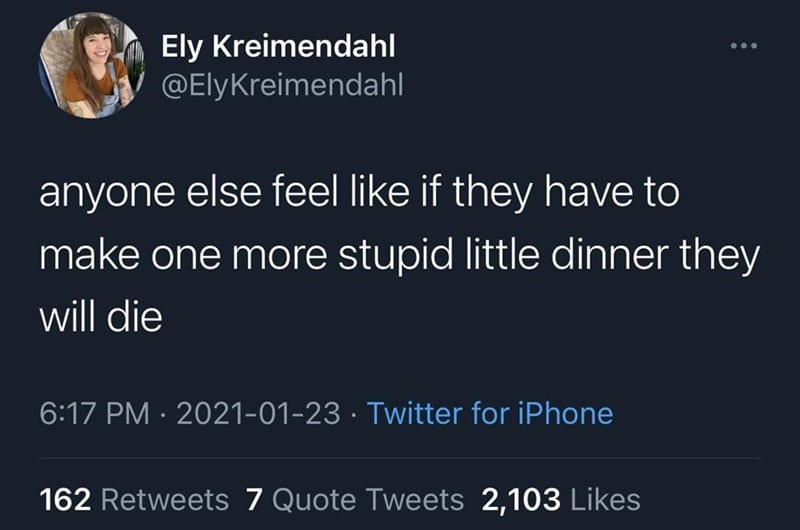The width and height of the screenshot is (800, 530).
Task: Click the 'will die' line of the tweet
Action: pyautogui.click(x=101, y=317)
